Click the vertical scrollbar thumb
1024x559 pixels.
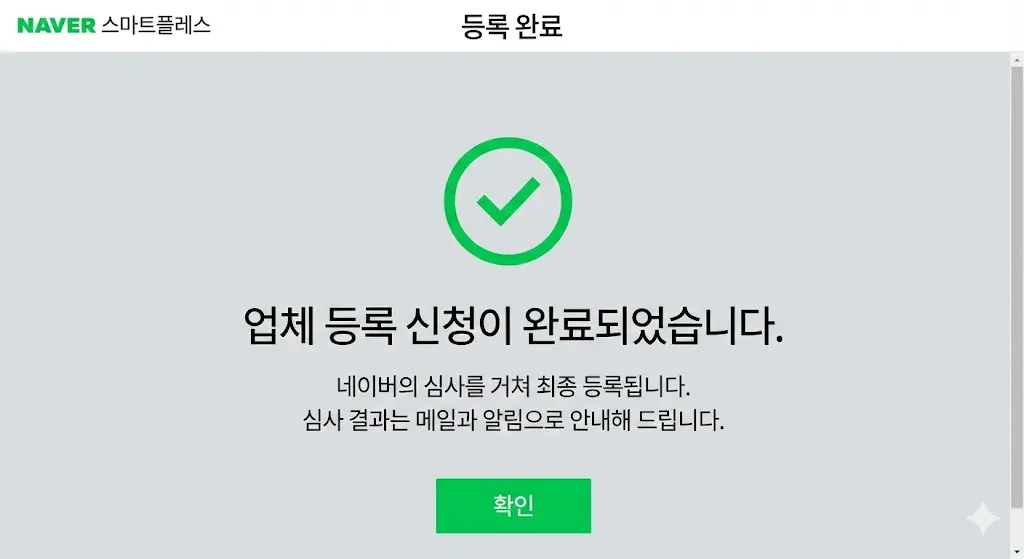(1017, 286)
